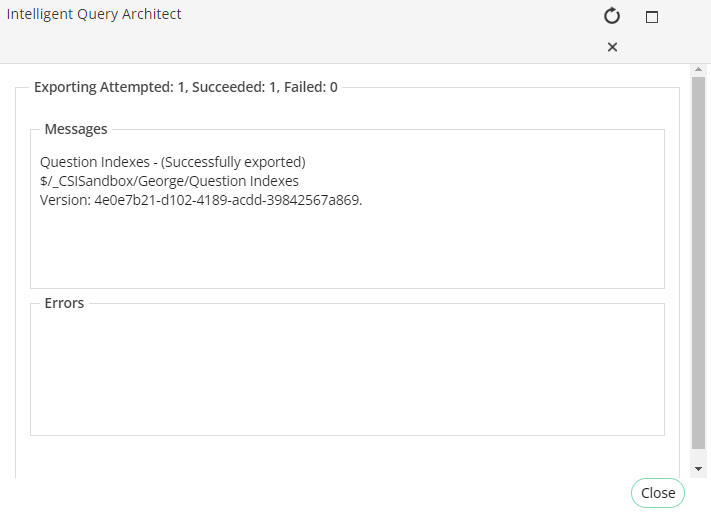Click the Version GUID text line
This screenshot has height=531, width=711.
[x=201, y=200]
